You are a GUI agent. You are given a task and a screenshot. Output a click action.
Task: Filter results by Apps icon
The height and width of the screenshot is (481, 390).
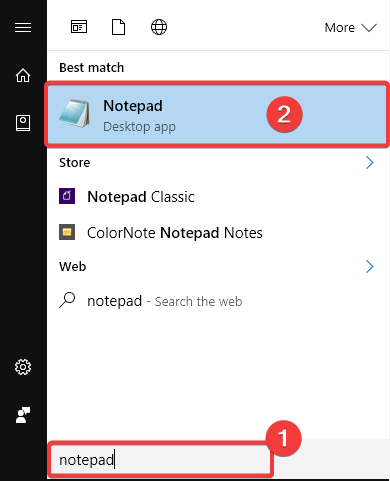[79, 27]
